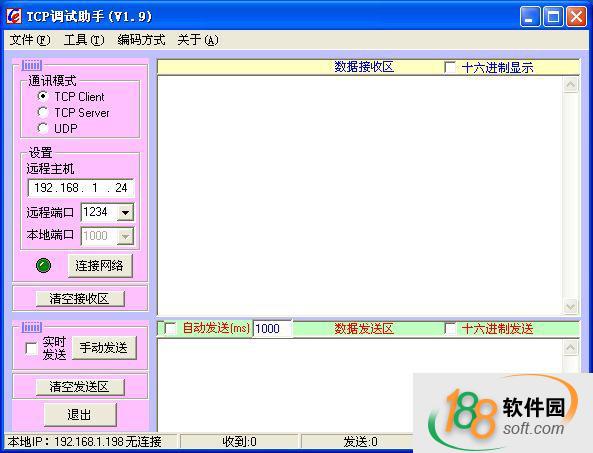Expand the 远程端口 dropdown
The image size is (593, 453).
(x=125, y=213)
